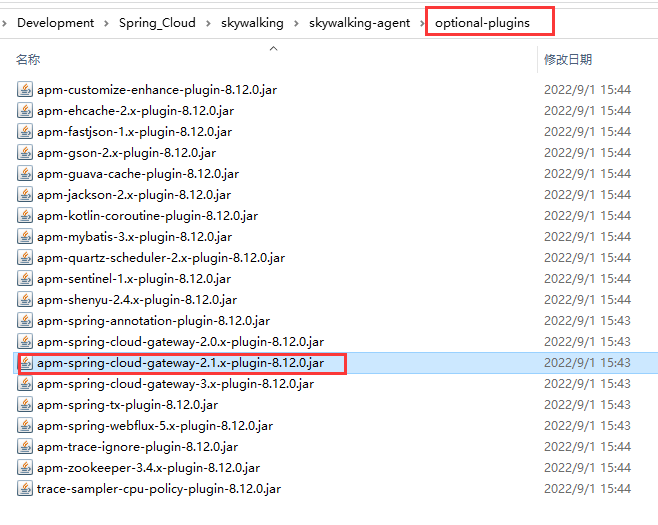Expand chevron before Development breadcrumb
This screenshot has height=525, width=658.
coord(4,23)
